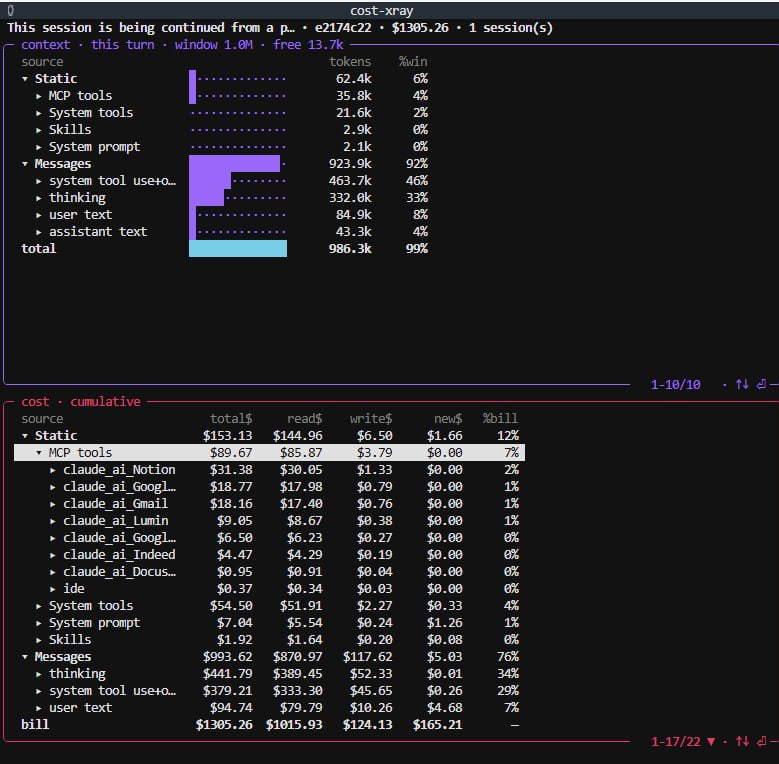The height and width of the screenshot is (764, 779).
Task: Expand assistant text row in context panel
Action: point(39,232)
